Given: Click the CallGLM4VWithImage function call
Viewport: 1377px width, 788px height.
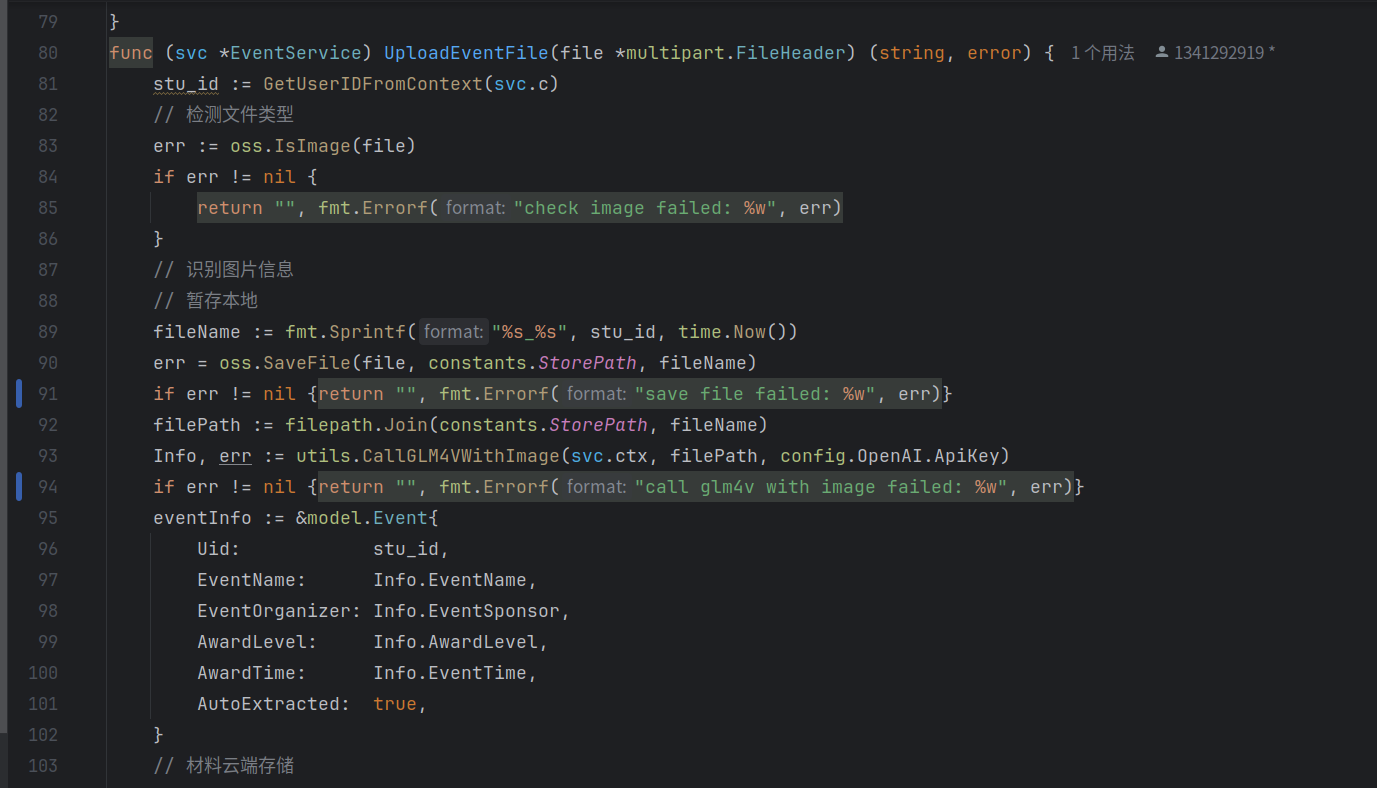Looking at the screenshot, I should pos(461,456).
